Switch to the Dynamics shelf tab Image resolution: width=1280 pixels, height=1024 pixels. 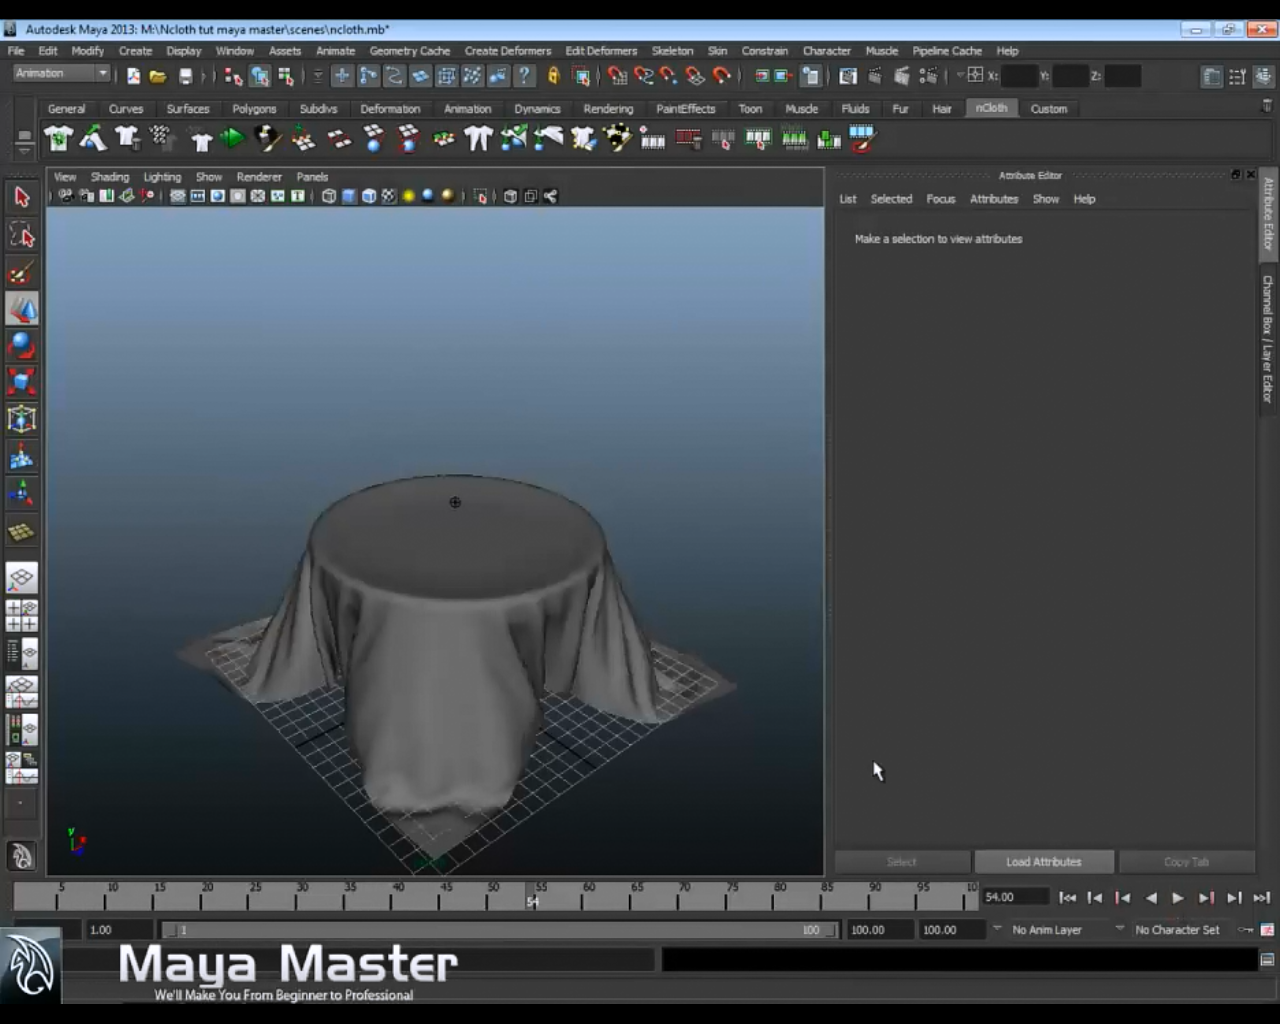point(537,108)
